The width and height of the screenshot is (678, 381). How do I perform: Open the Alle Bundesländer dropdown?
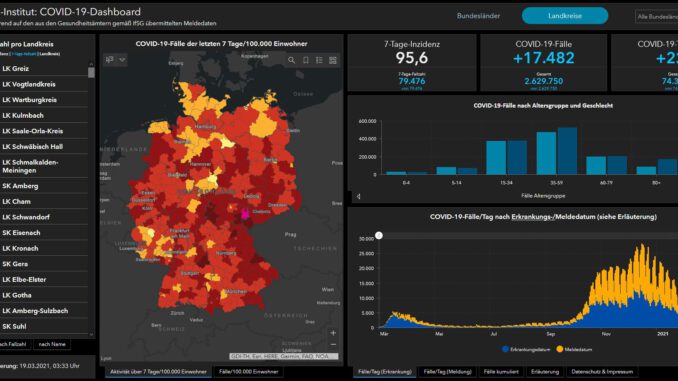click(656, 16)
